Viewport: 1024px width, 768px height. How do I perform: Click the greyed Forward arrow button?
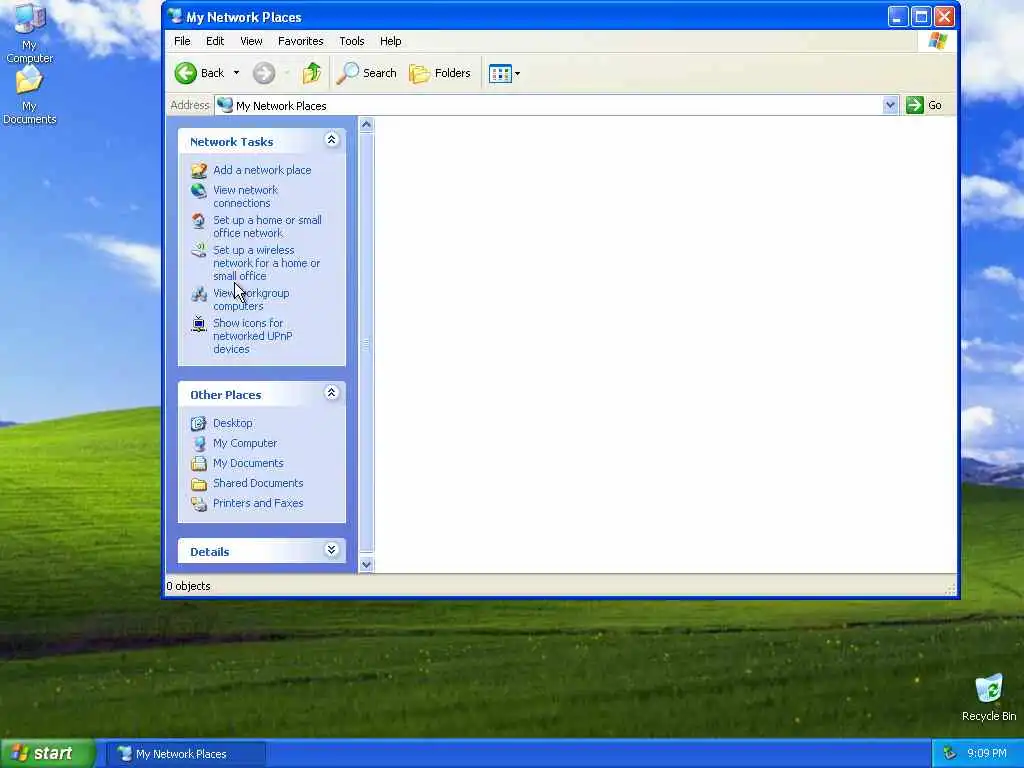tap(264, 73)
